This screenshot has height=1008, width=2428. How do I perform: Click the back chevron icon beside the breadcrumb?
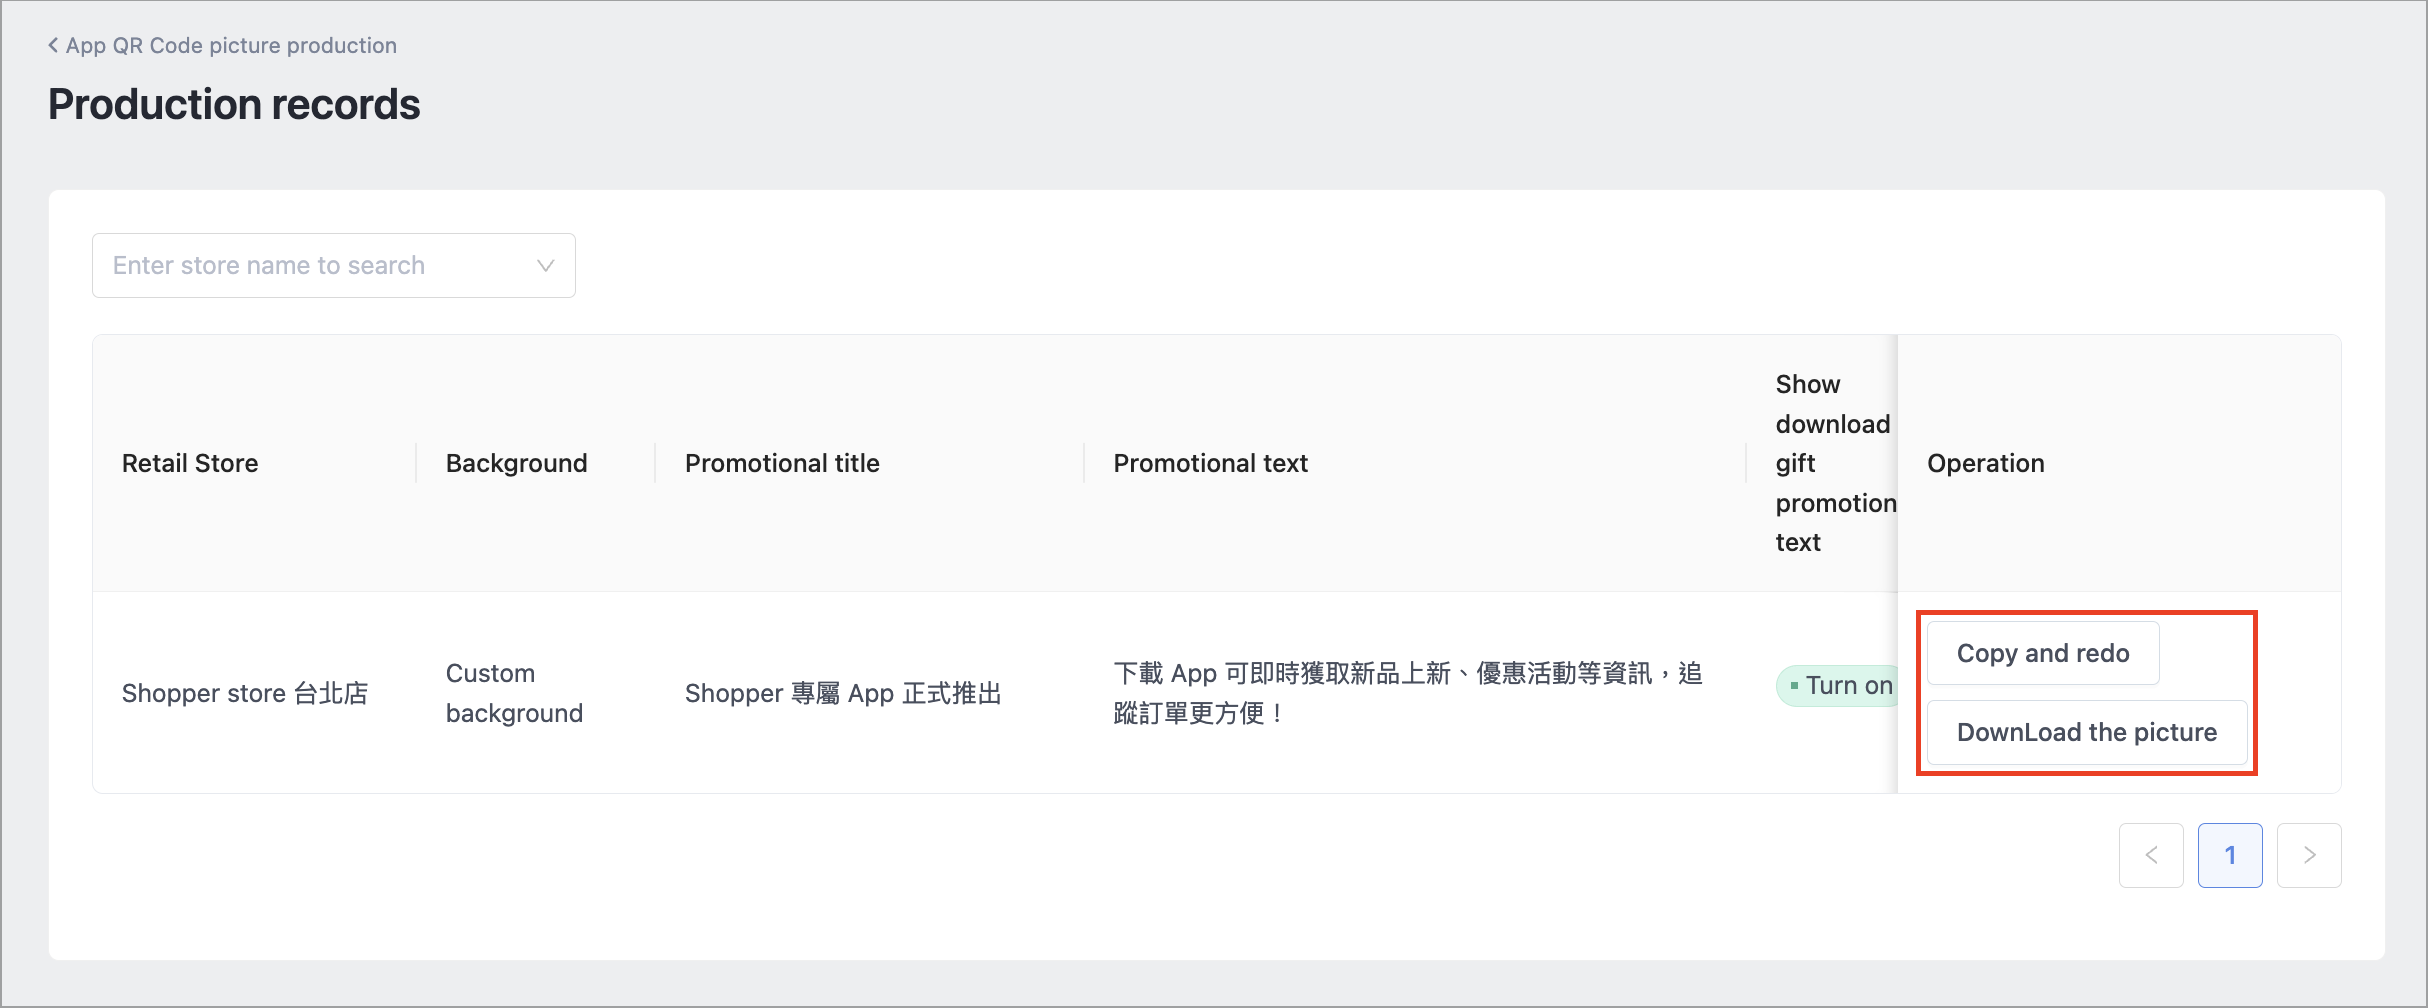coord(53,45)
